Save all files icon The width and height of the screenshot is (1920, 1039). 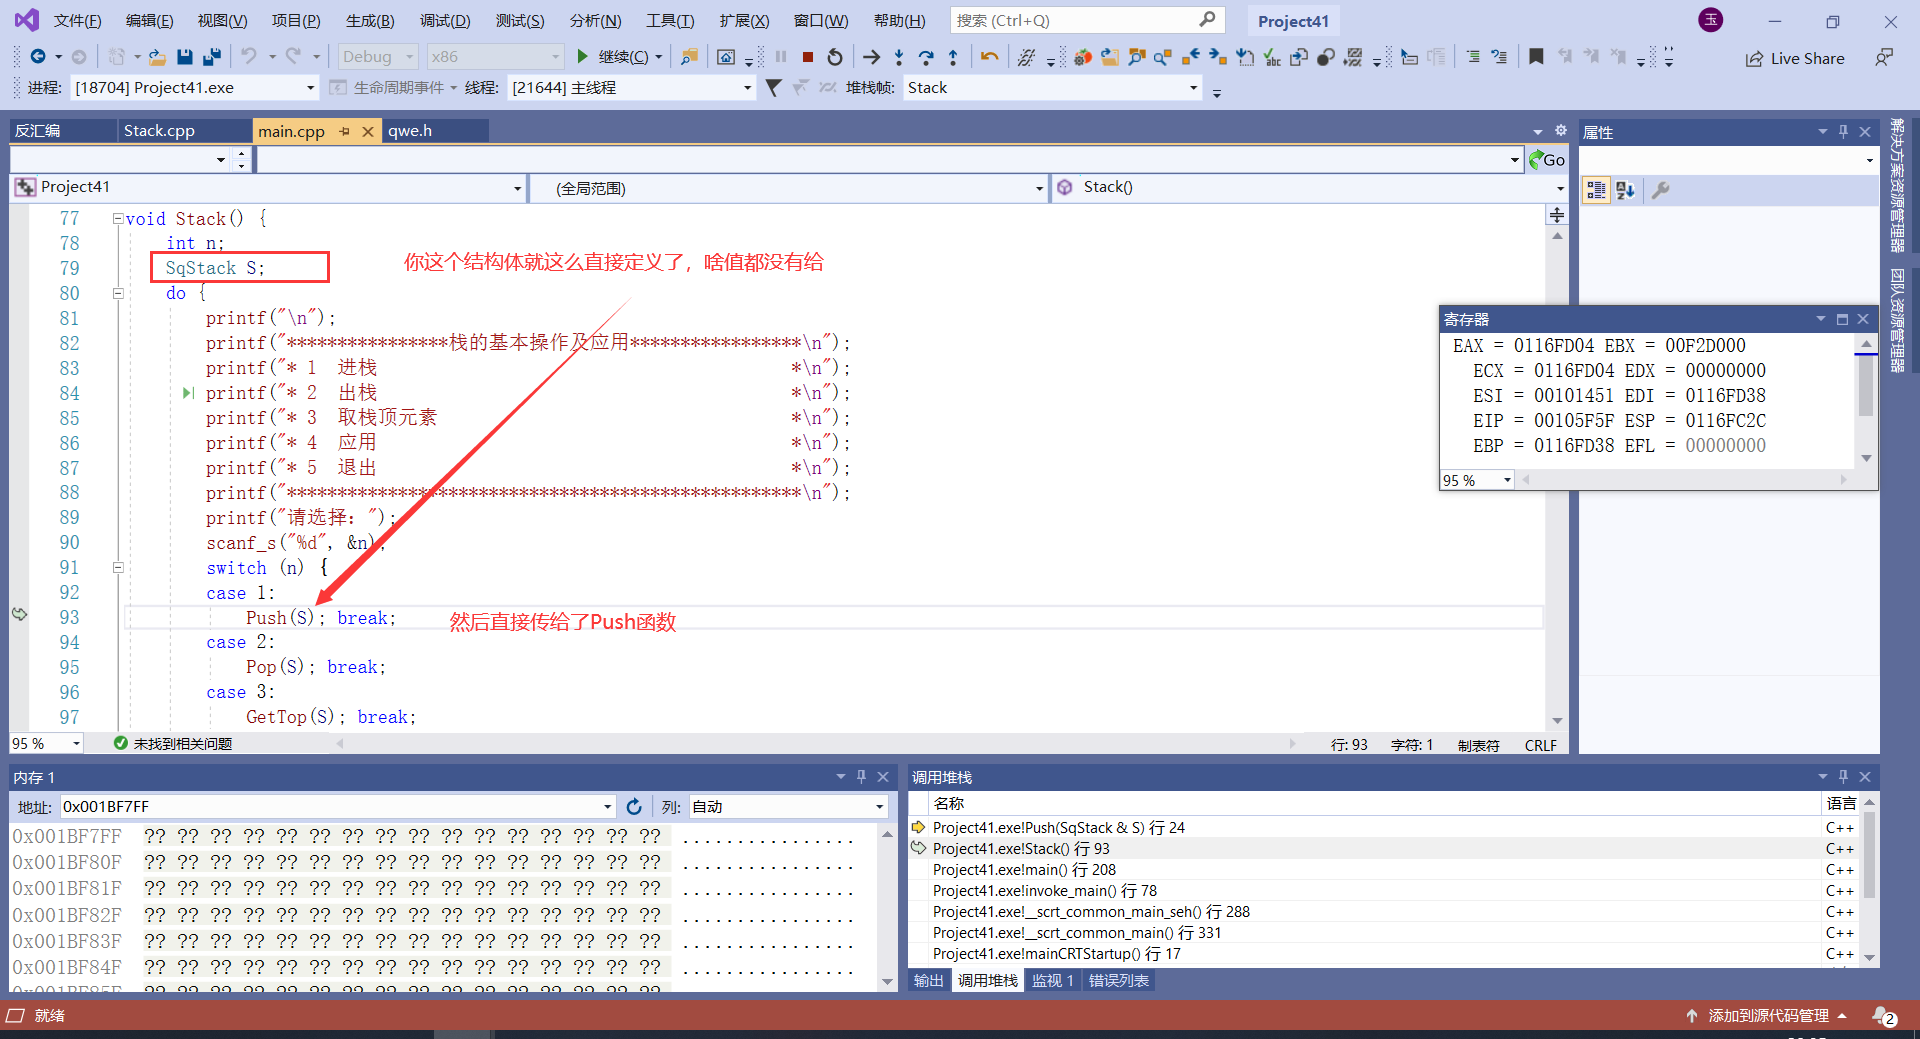[211, 57]
